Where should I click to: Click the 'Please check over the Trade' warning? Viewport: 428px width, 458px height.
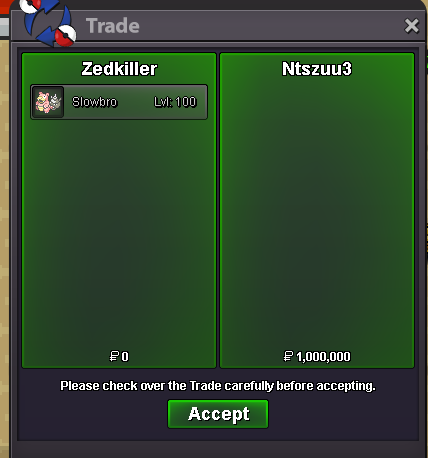pyautogui.click(x=218, y=386)
